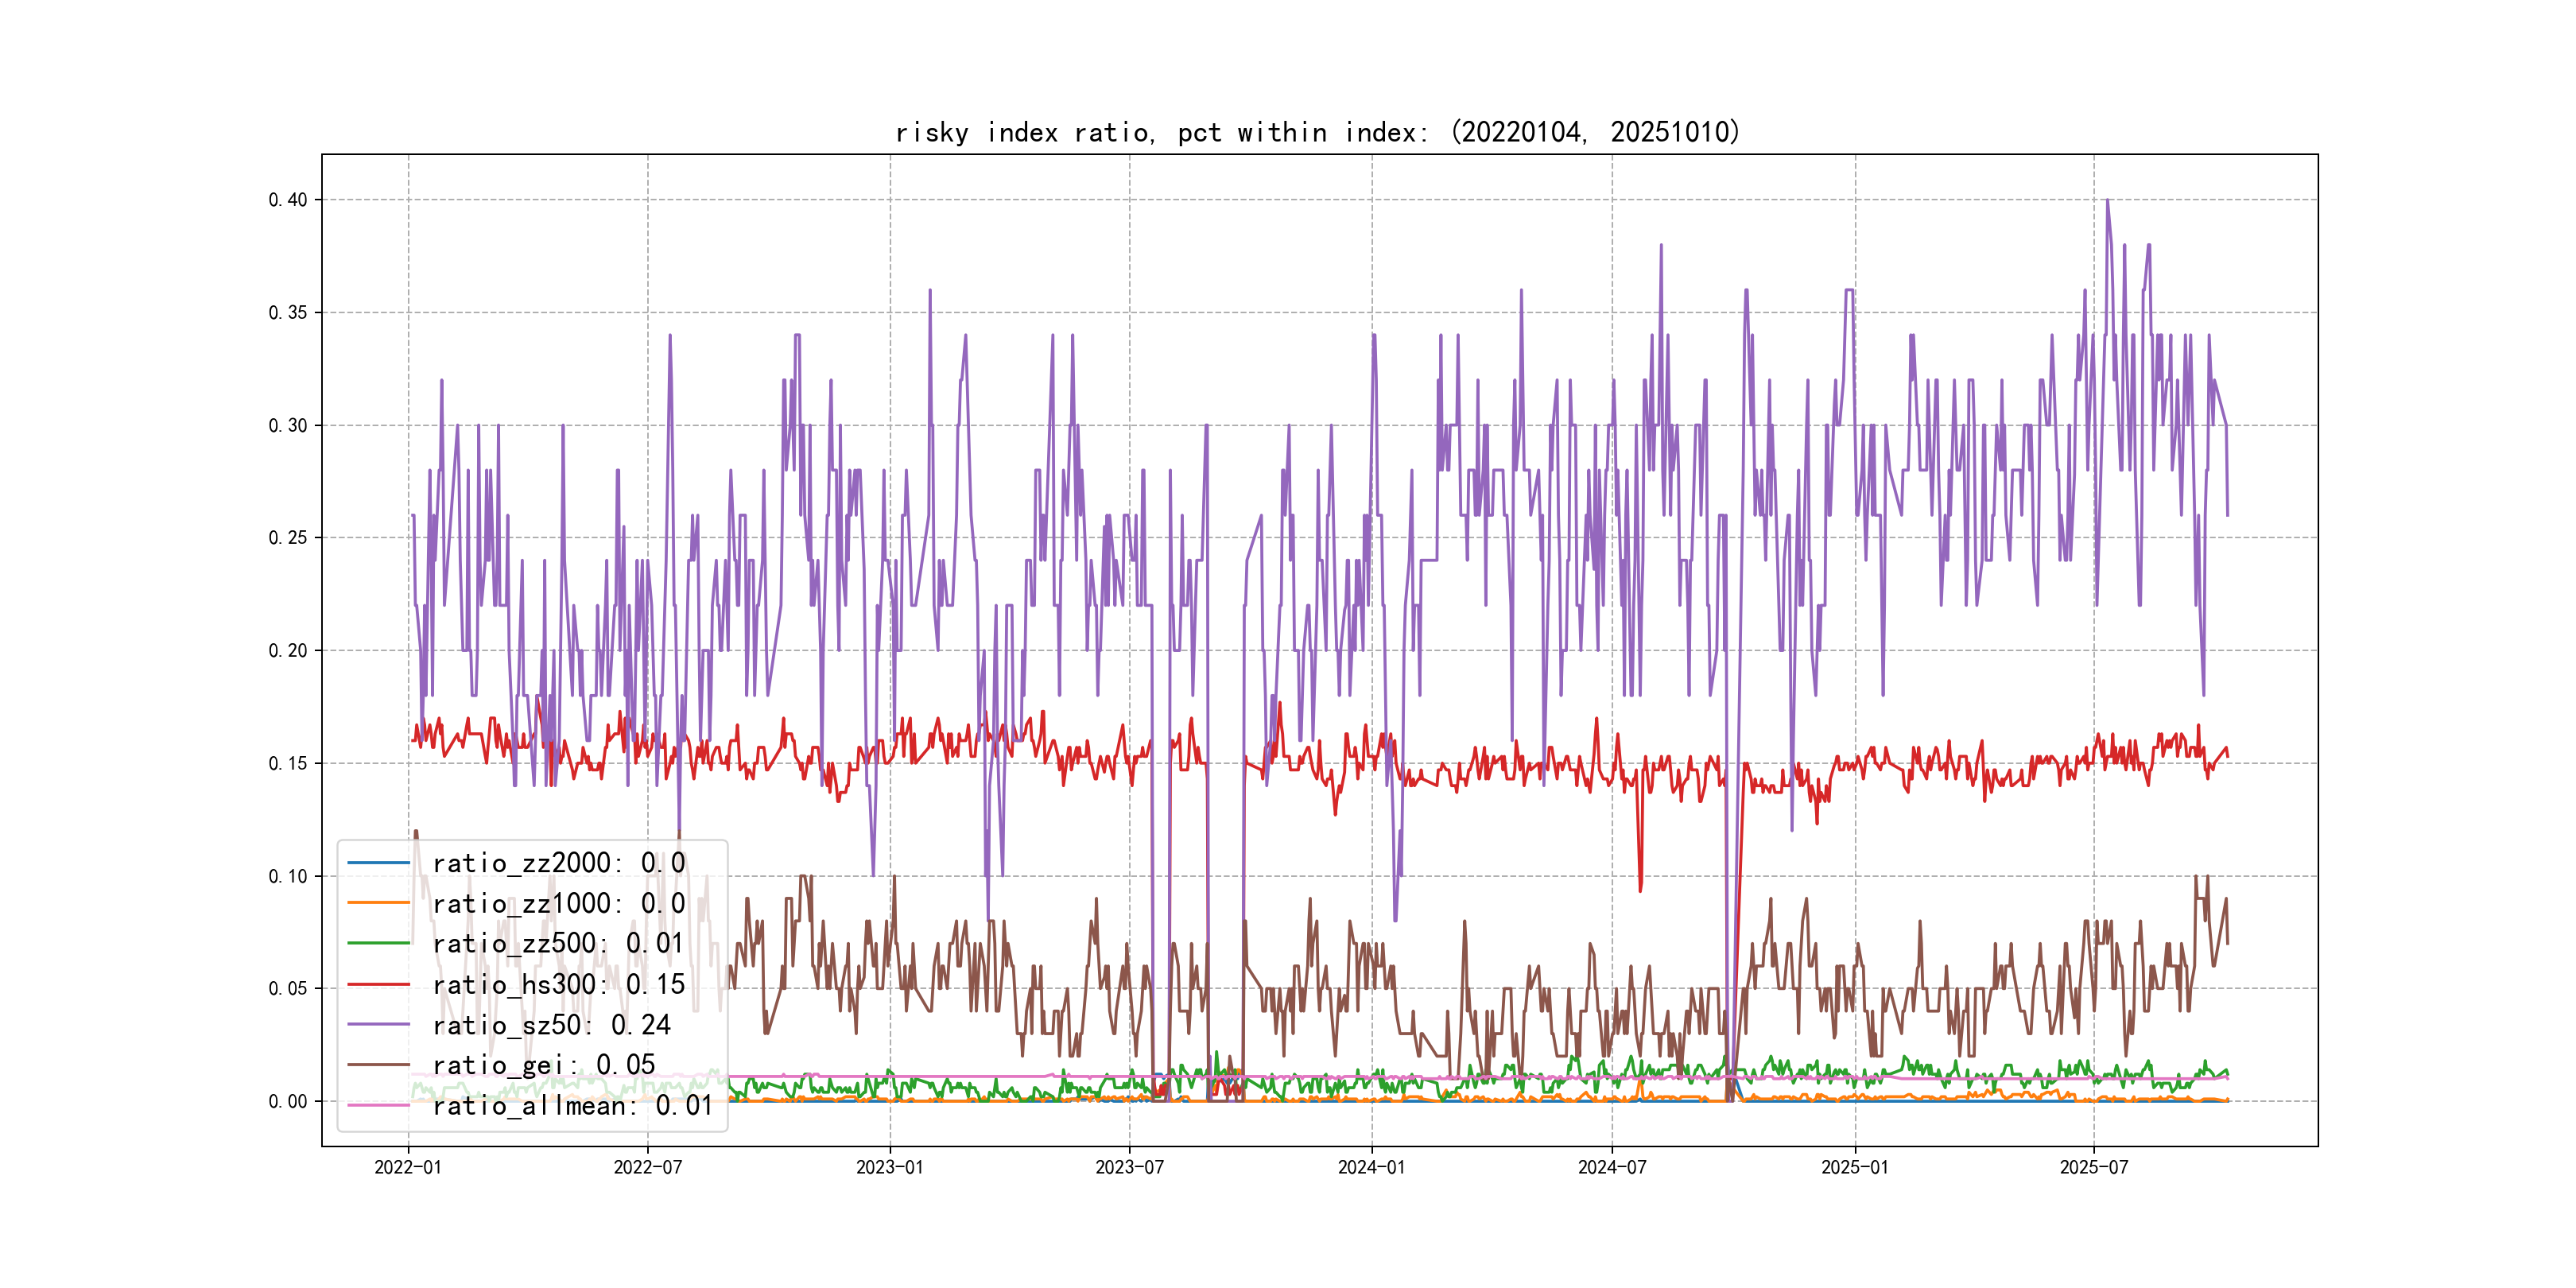Click the 0.40 y-axis tick label
Screen dimensions: 2576x1288
point(288,200)
